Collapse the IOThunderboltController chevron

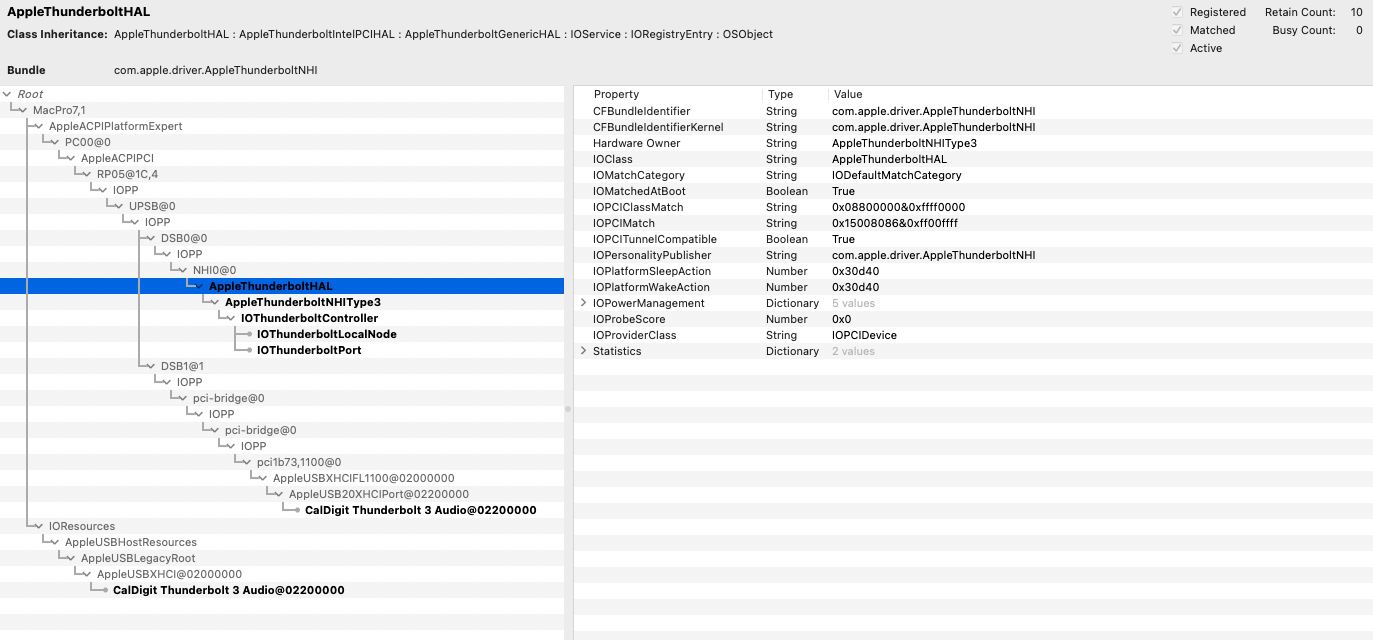[x=230, y=318]
